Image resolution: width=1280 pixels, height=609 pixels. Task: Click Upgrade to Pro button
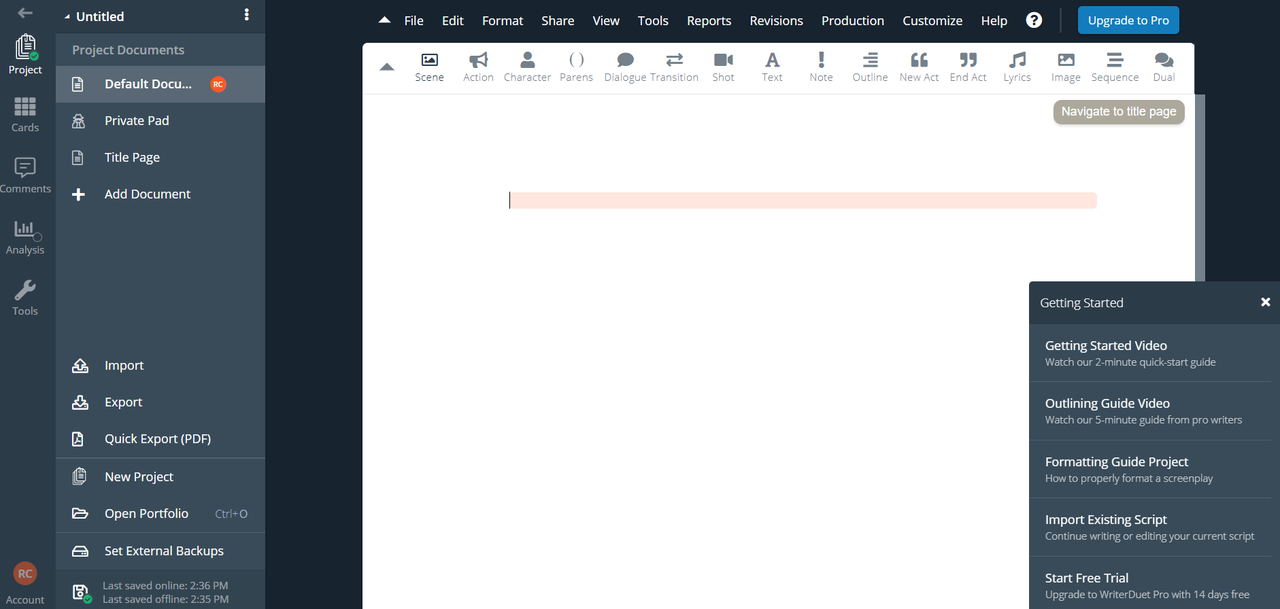click(x=1128, y=21)
